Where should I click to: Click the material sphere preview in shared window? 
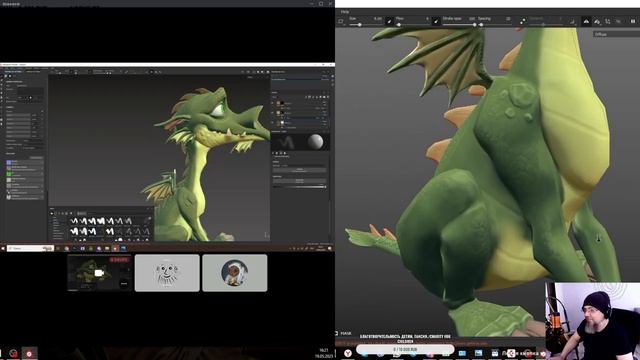316,142
